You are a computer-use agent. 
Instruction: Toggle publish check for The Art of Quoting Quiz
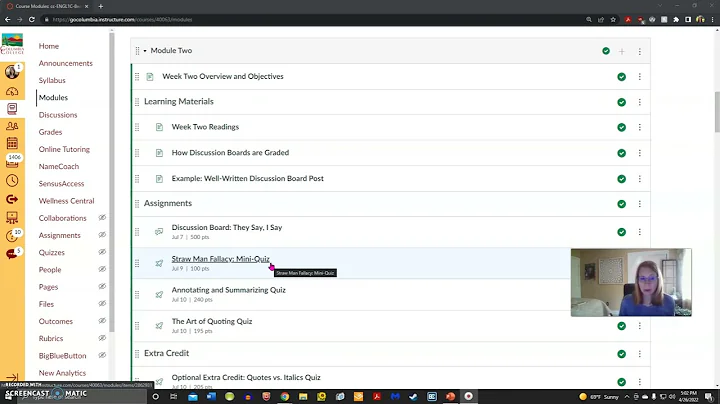(x=622, y=326)
